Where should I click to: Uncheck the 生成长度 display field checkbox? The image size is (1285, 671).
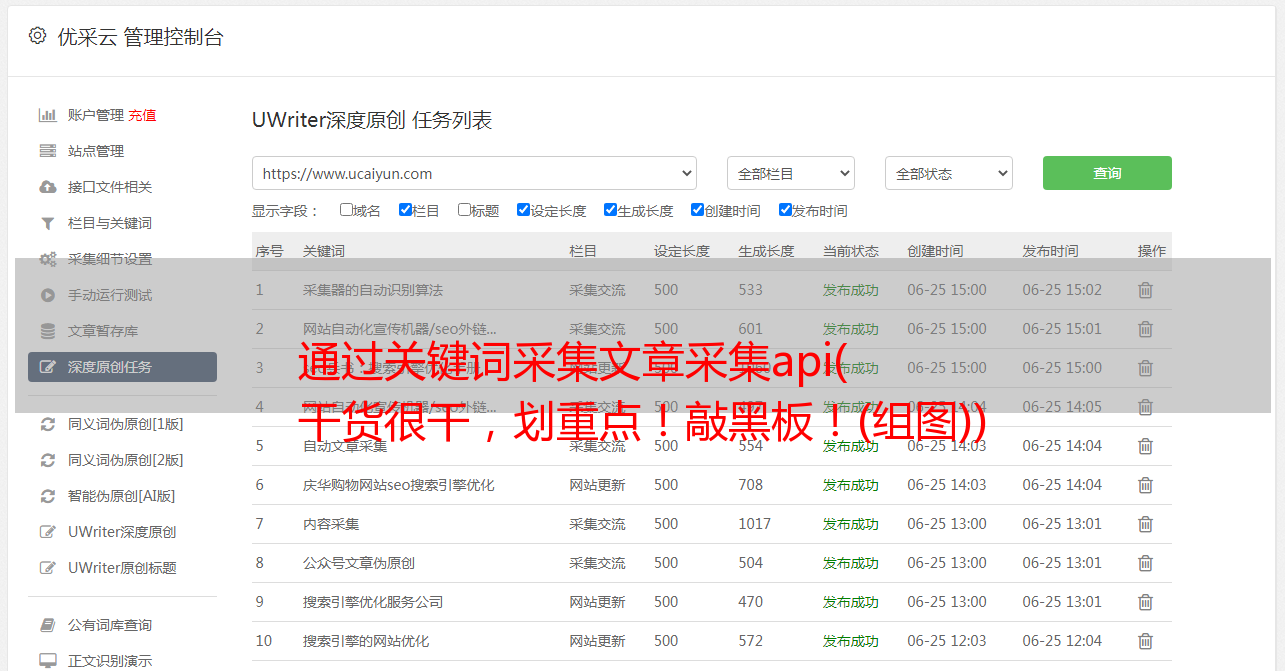coord(610,210)
